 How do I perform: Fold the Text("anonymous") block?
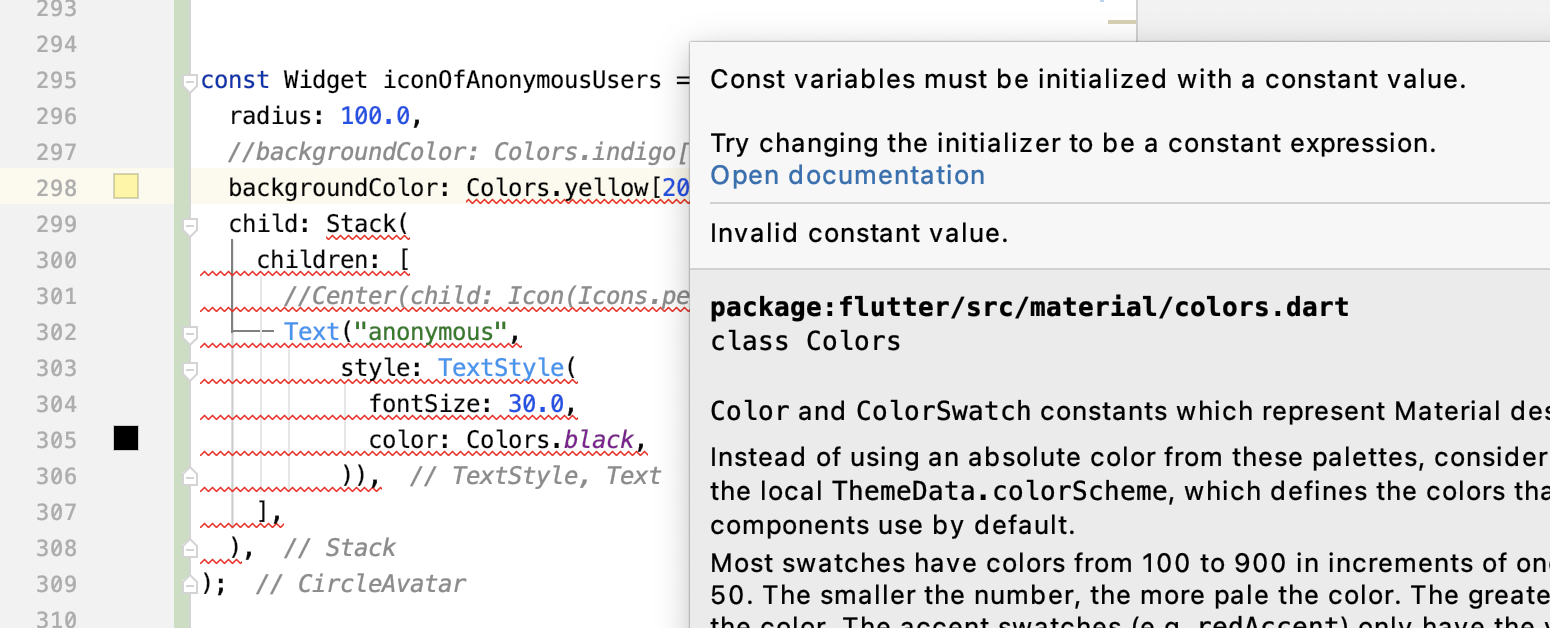point(190,333)
